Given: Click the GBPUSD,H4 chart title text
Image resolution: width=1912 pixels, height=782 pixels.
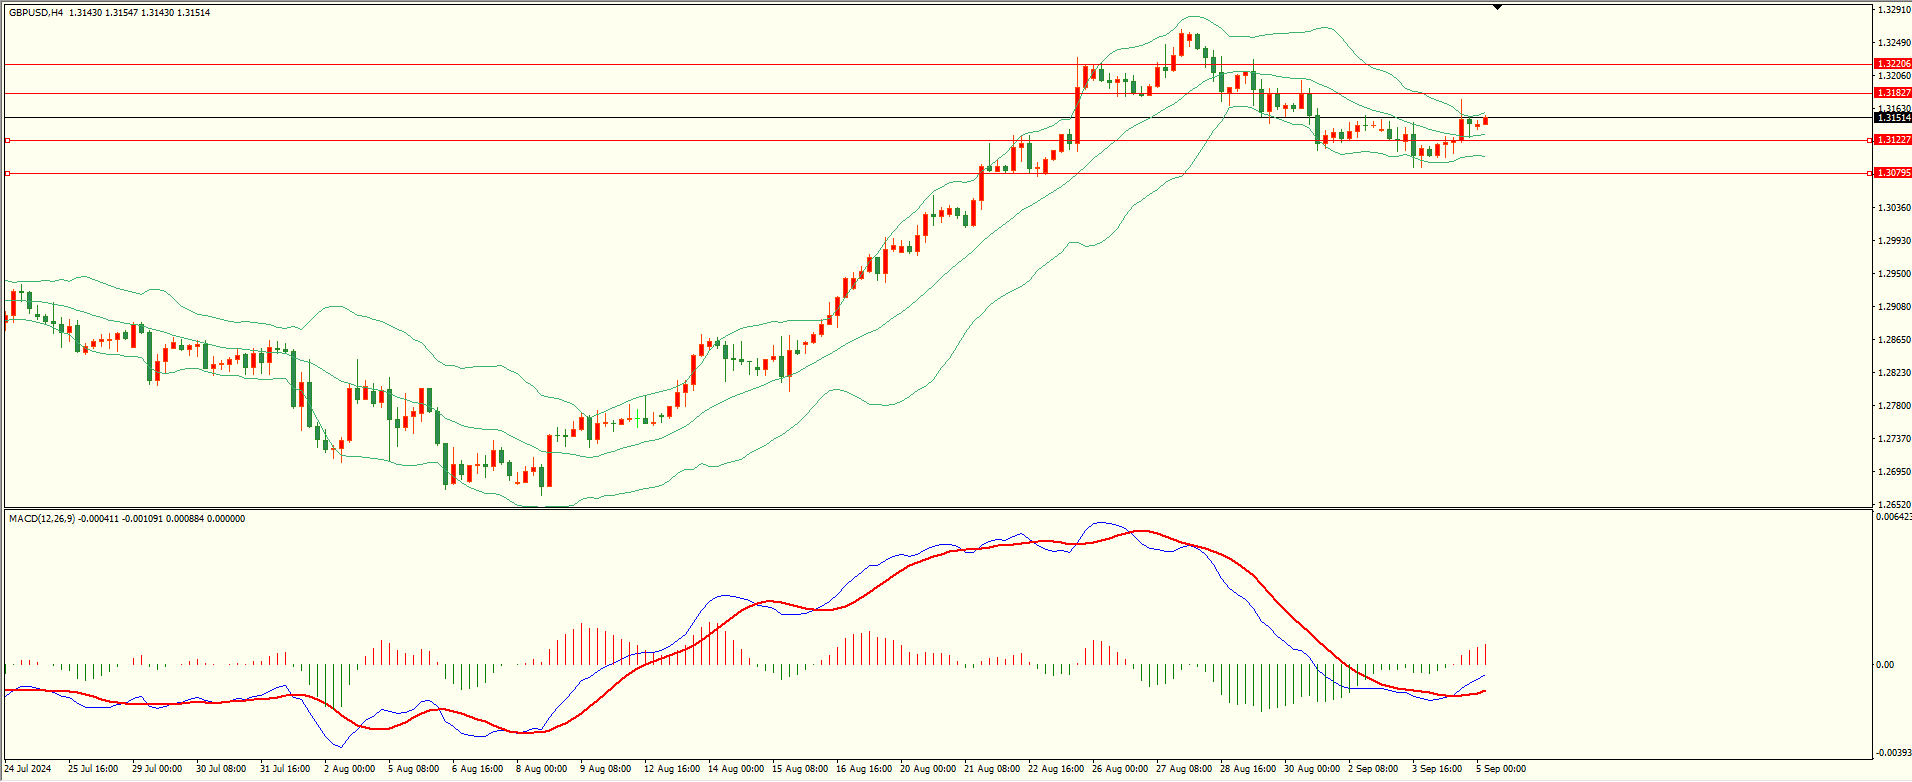Looking at the screenshot, I should coord(36,13).
